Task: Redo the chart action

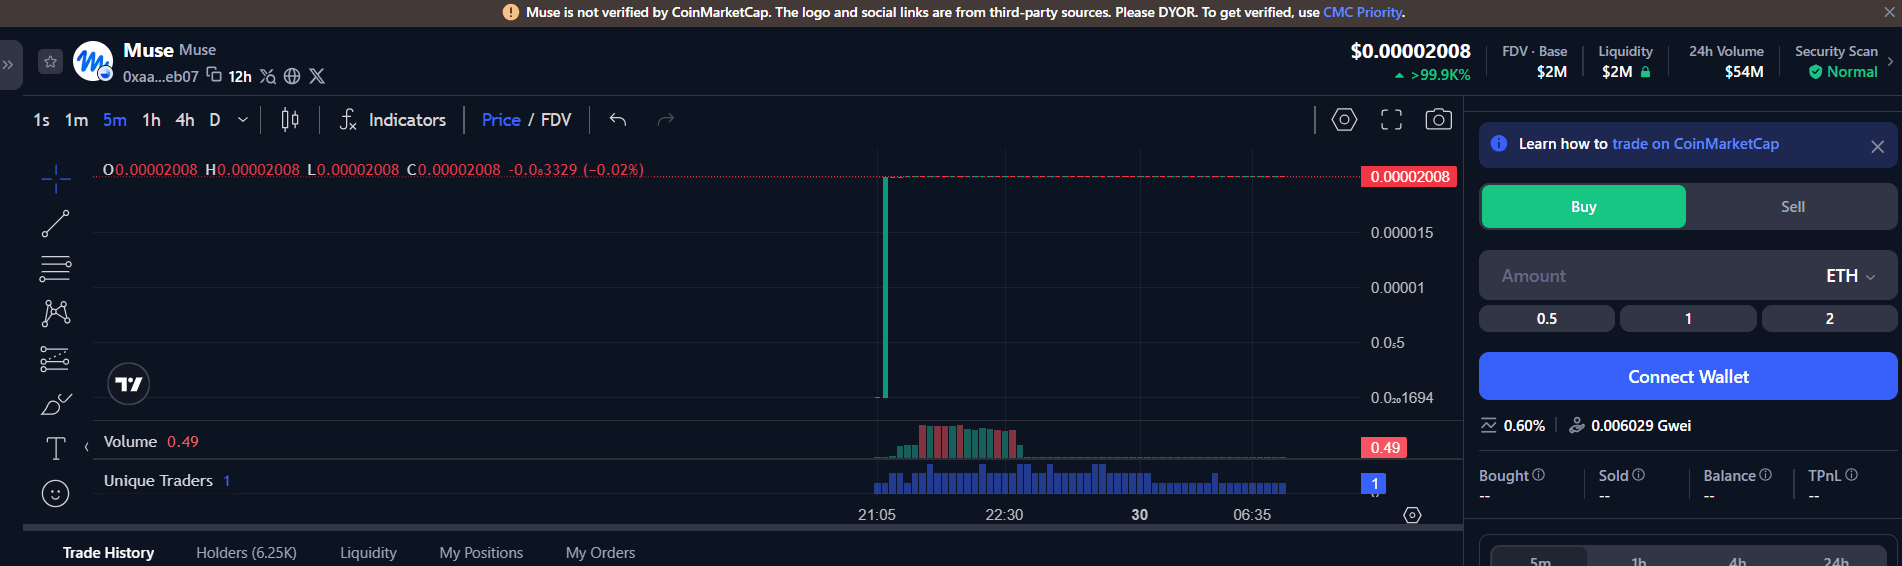Action: pos(666,120)
